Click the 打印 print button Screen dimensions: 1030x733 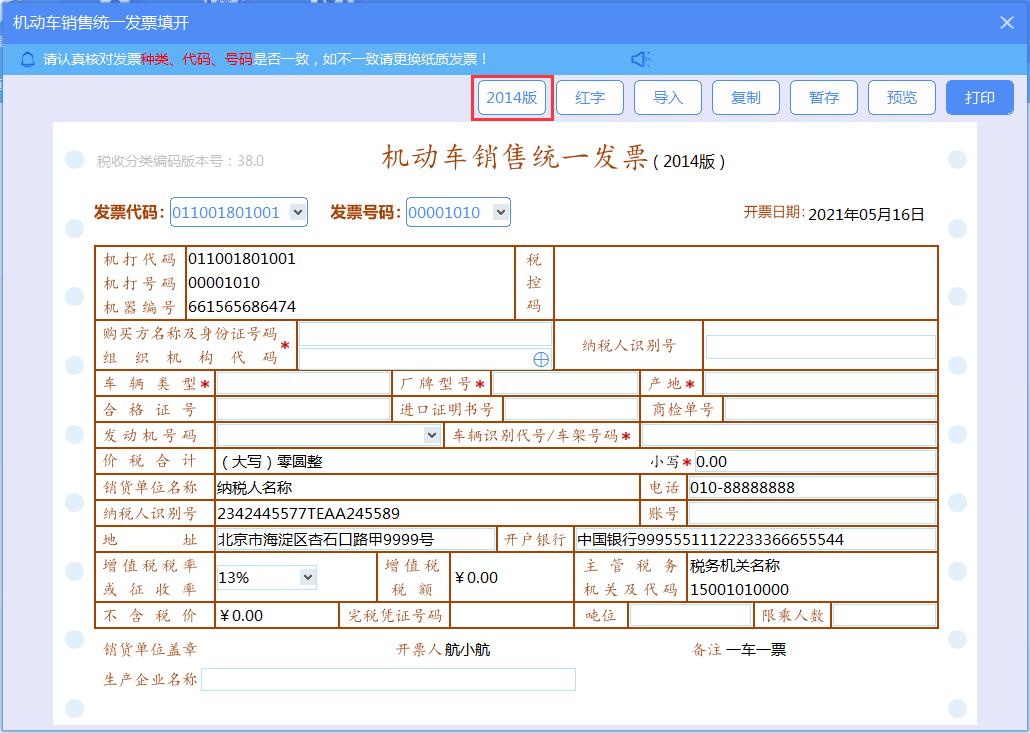tap(979, 97)
